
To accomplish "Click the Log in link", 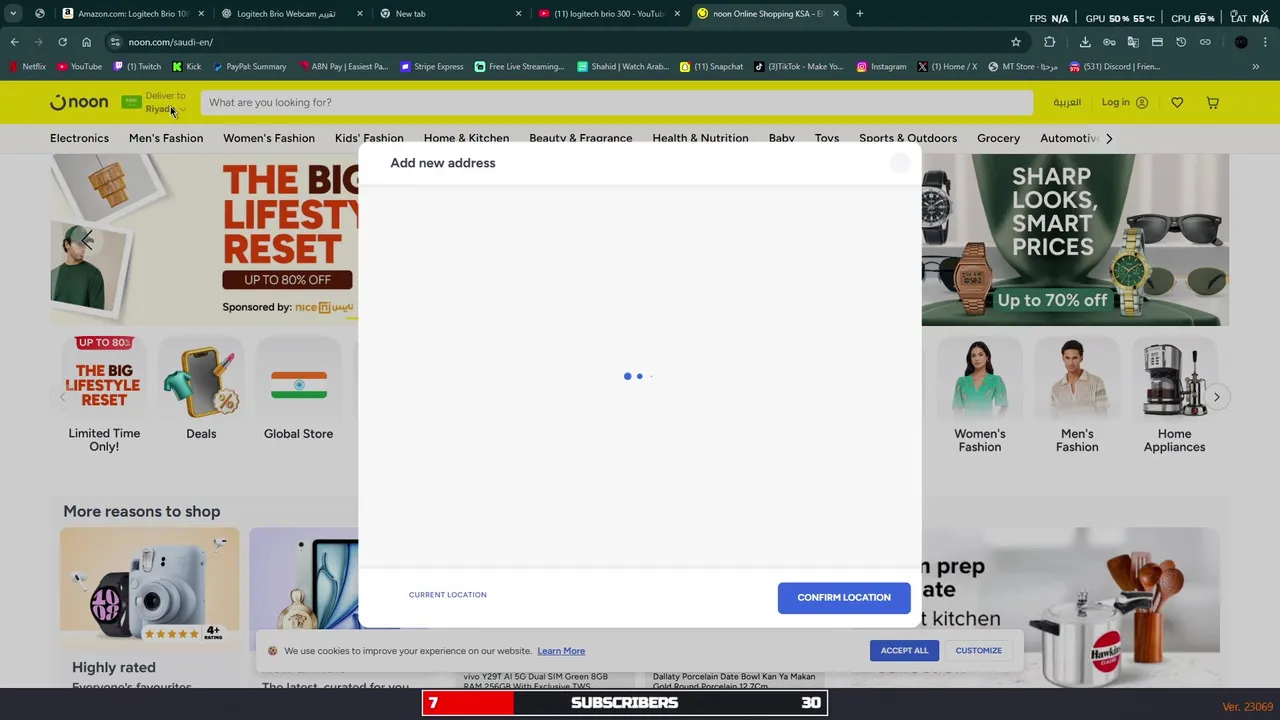I will tap(1124, 102).
